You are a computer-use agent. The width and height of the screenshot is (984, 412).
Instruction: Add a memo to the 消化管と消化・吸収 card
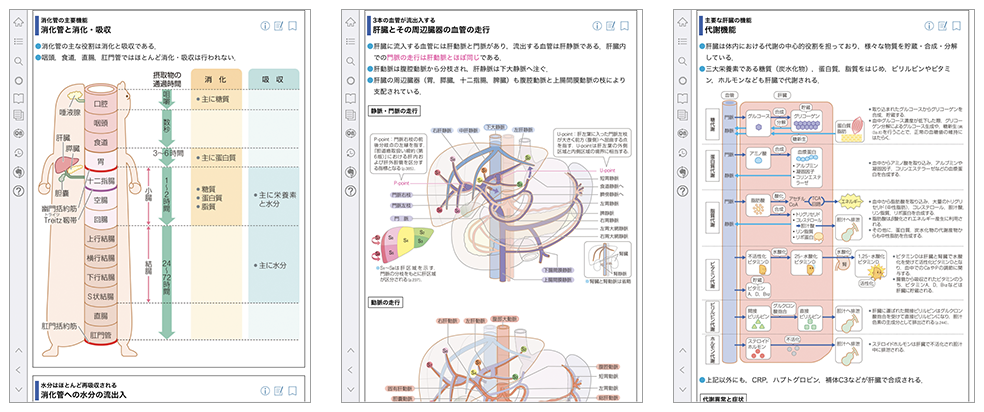[279, 26]
